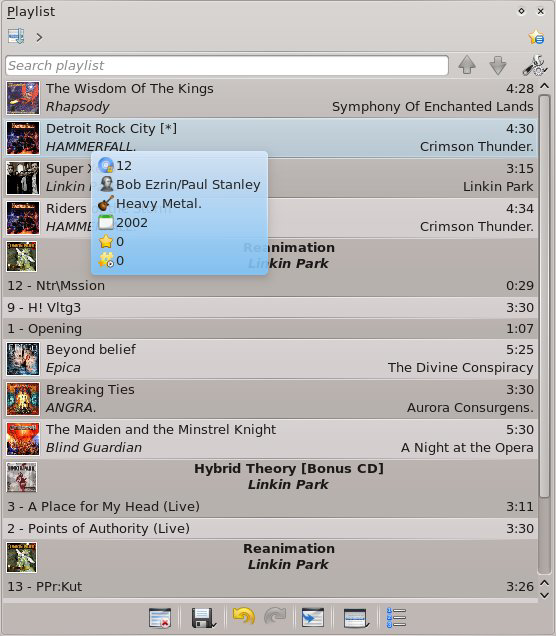Jump to next search result arrow
556x636 pixels.
[498, 65]
